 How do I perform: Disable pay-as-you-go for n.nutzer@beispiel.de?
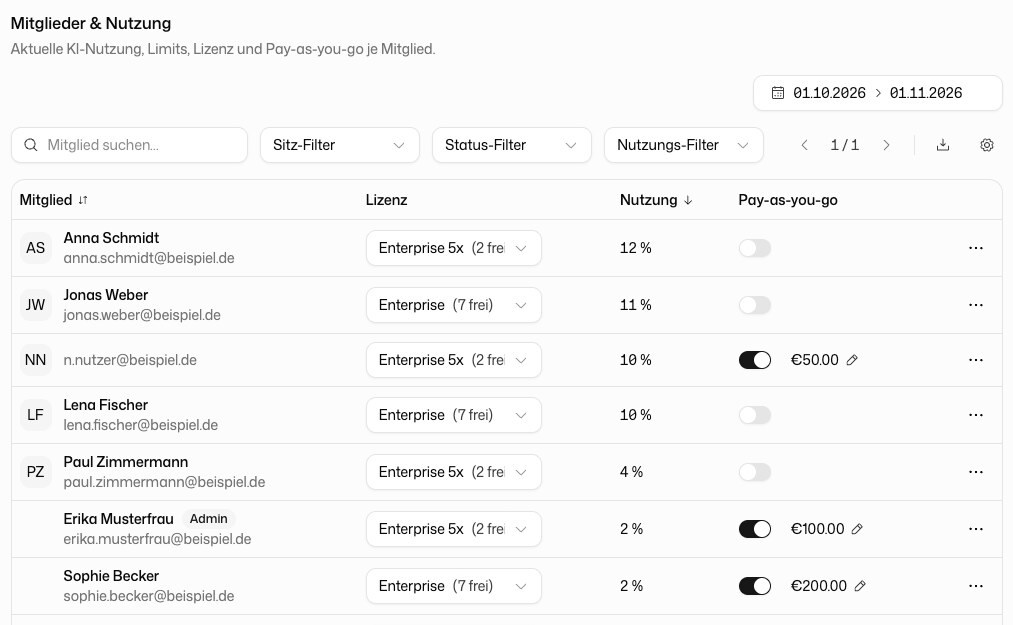pyautogui.click(x=755, y=360)
